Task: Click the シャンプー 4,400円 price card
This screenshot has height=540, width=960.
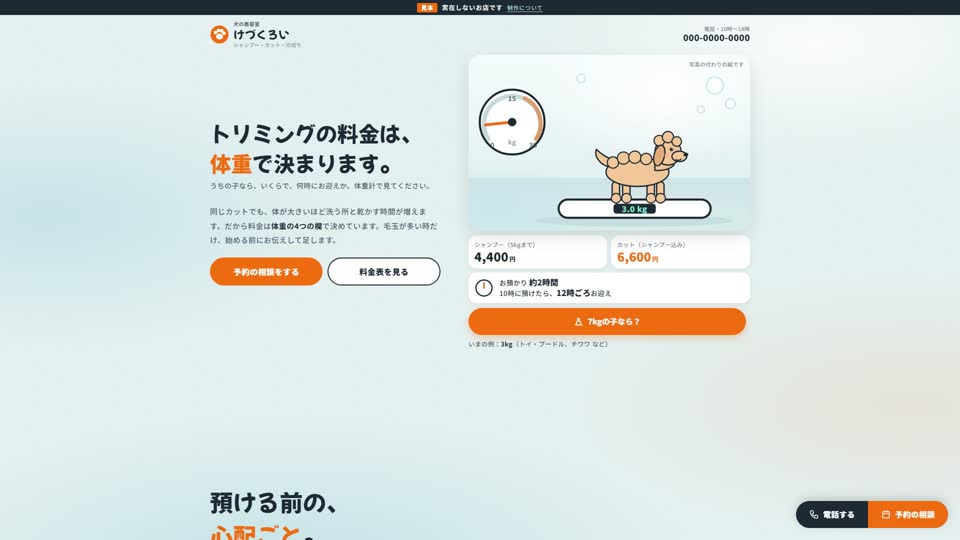Action: pyautogui.click(x=538, y=252)
